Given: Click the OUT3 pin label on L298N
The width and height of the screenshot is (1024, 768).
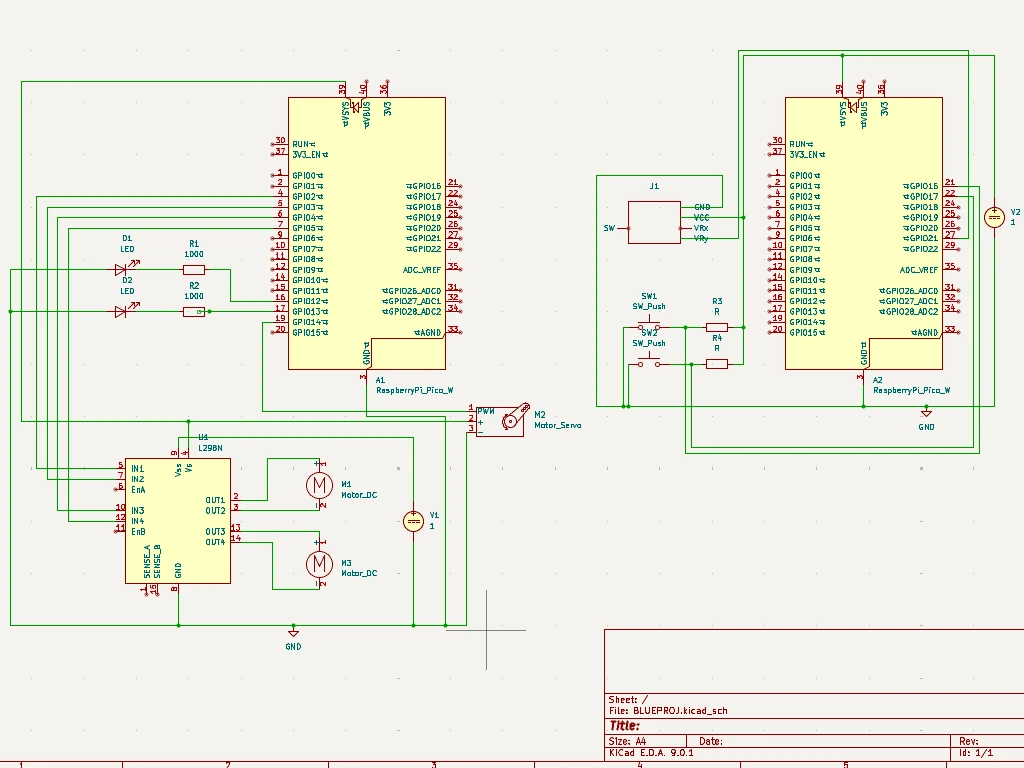Looking at the screenshot, I should coord(216,532).
